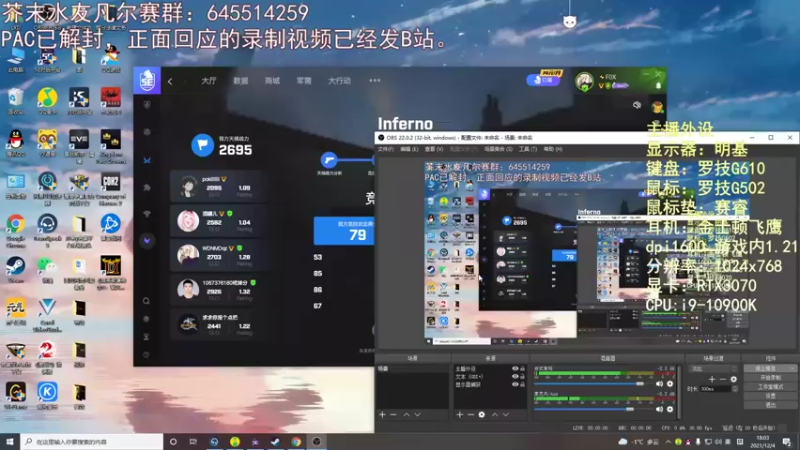Move scene down with arrow

tap(417, 414)
